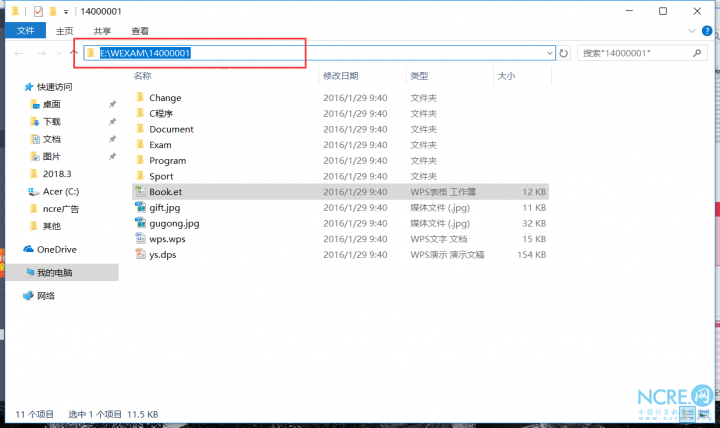Open the help question mark icon
Screen dimensions: 720x428
(707, 31)
